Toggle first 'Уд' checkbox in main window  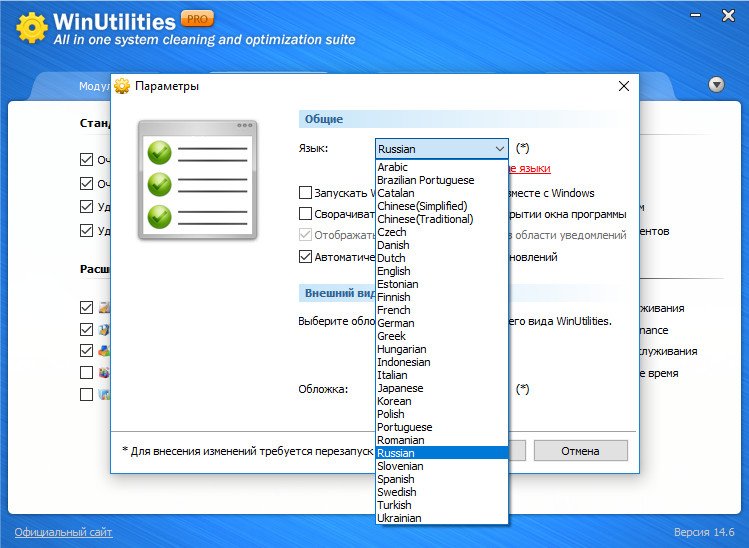tap(86, 206)
